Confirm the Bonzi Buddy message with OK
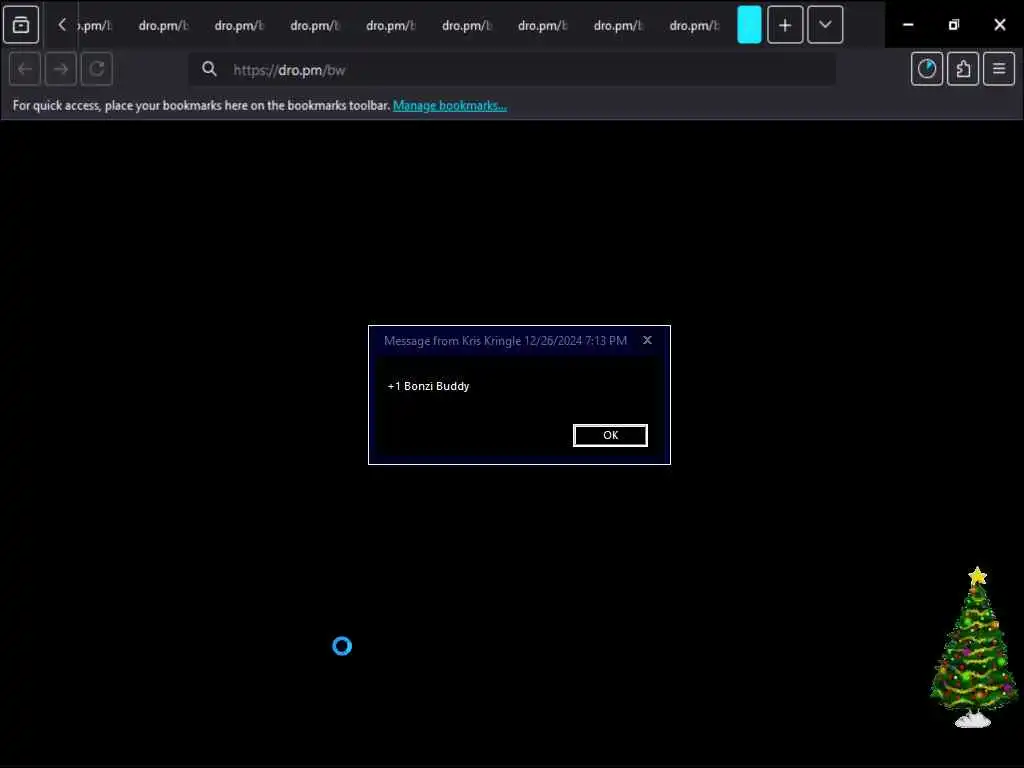Image resolution: width=1024 pixels, height=768 pixels. [x=610, y=435]
